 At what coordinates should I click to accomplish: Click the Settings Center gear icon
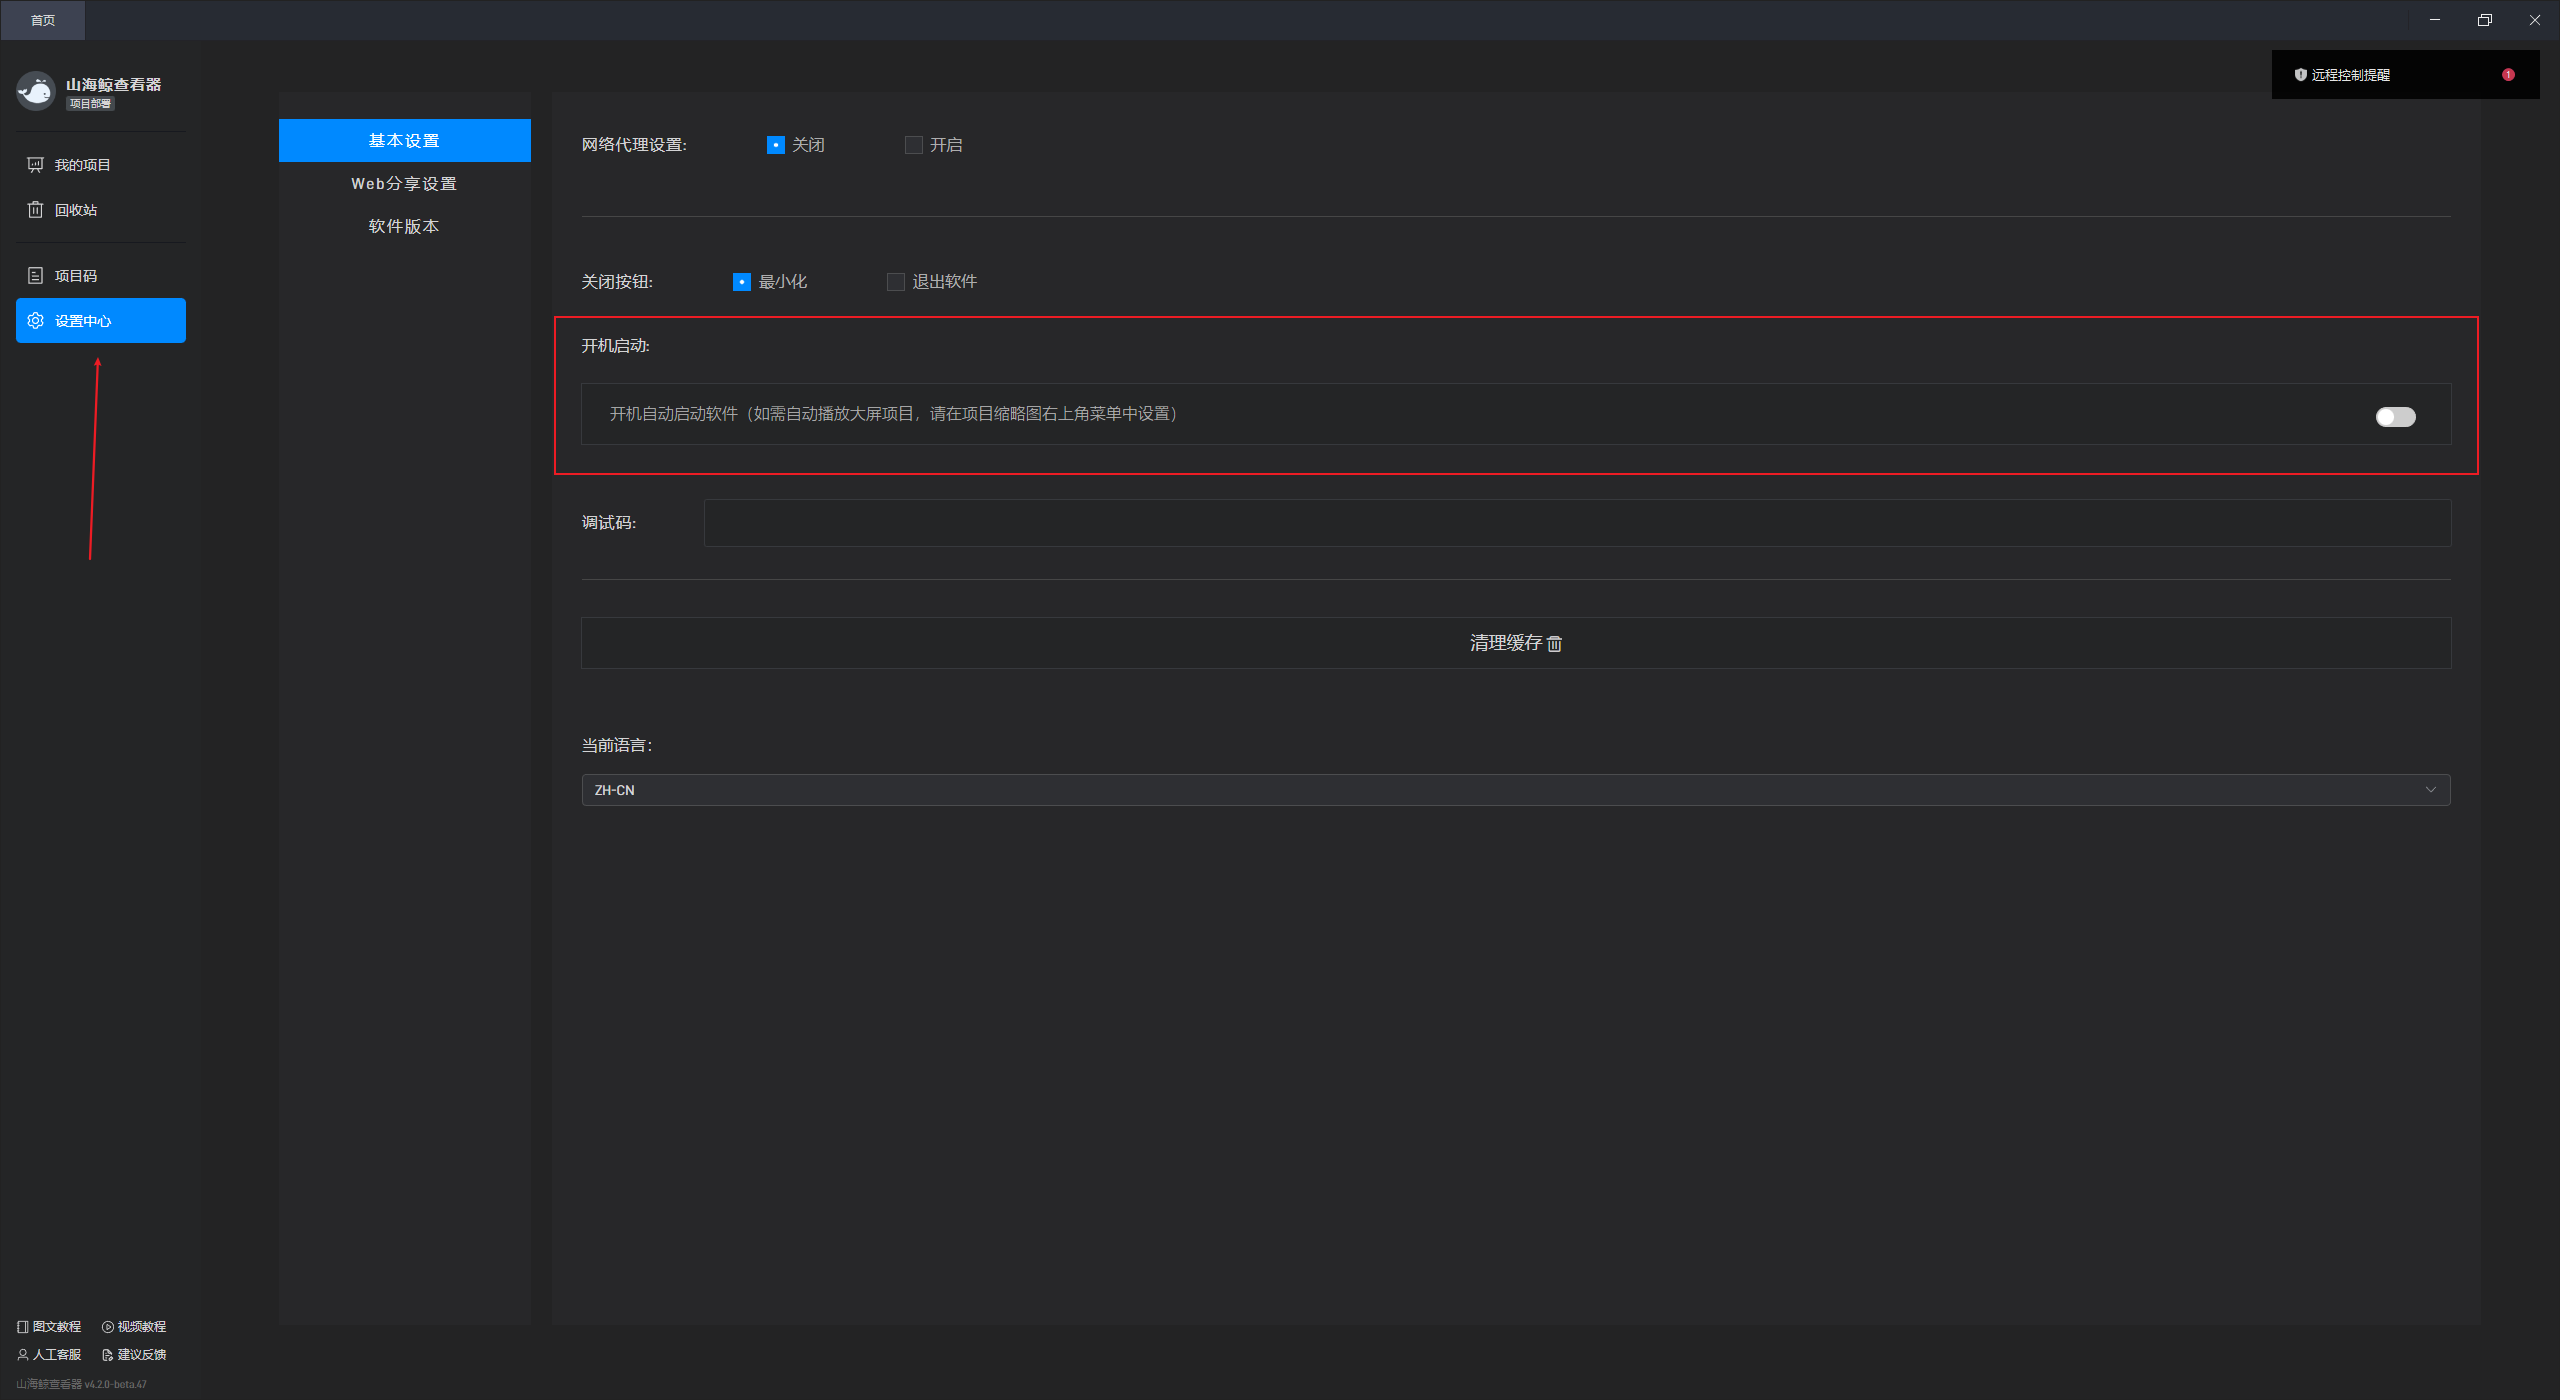click(35, 321)
